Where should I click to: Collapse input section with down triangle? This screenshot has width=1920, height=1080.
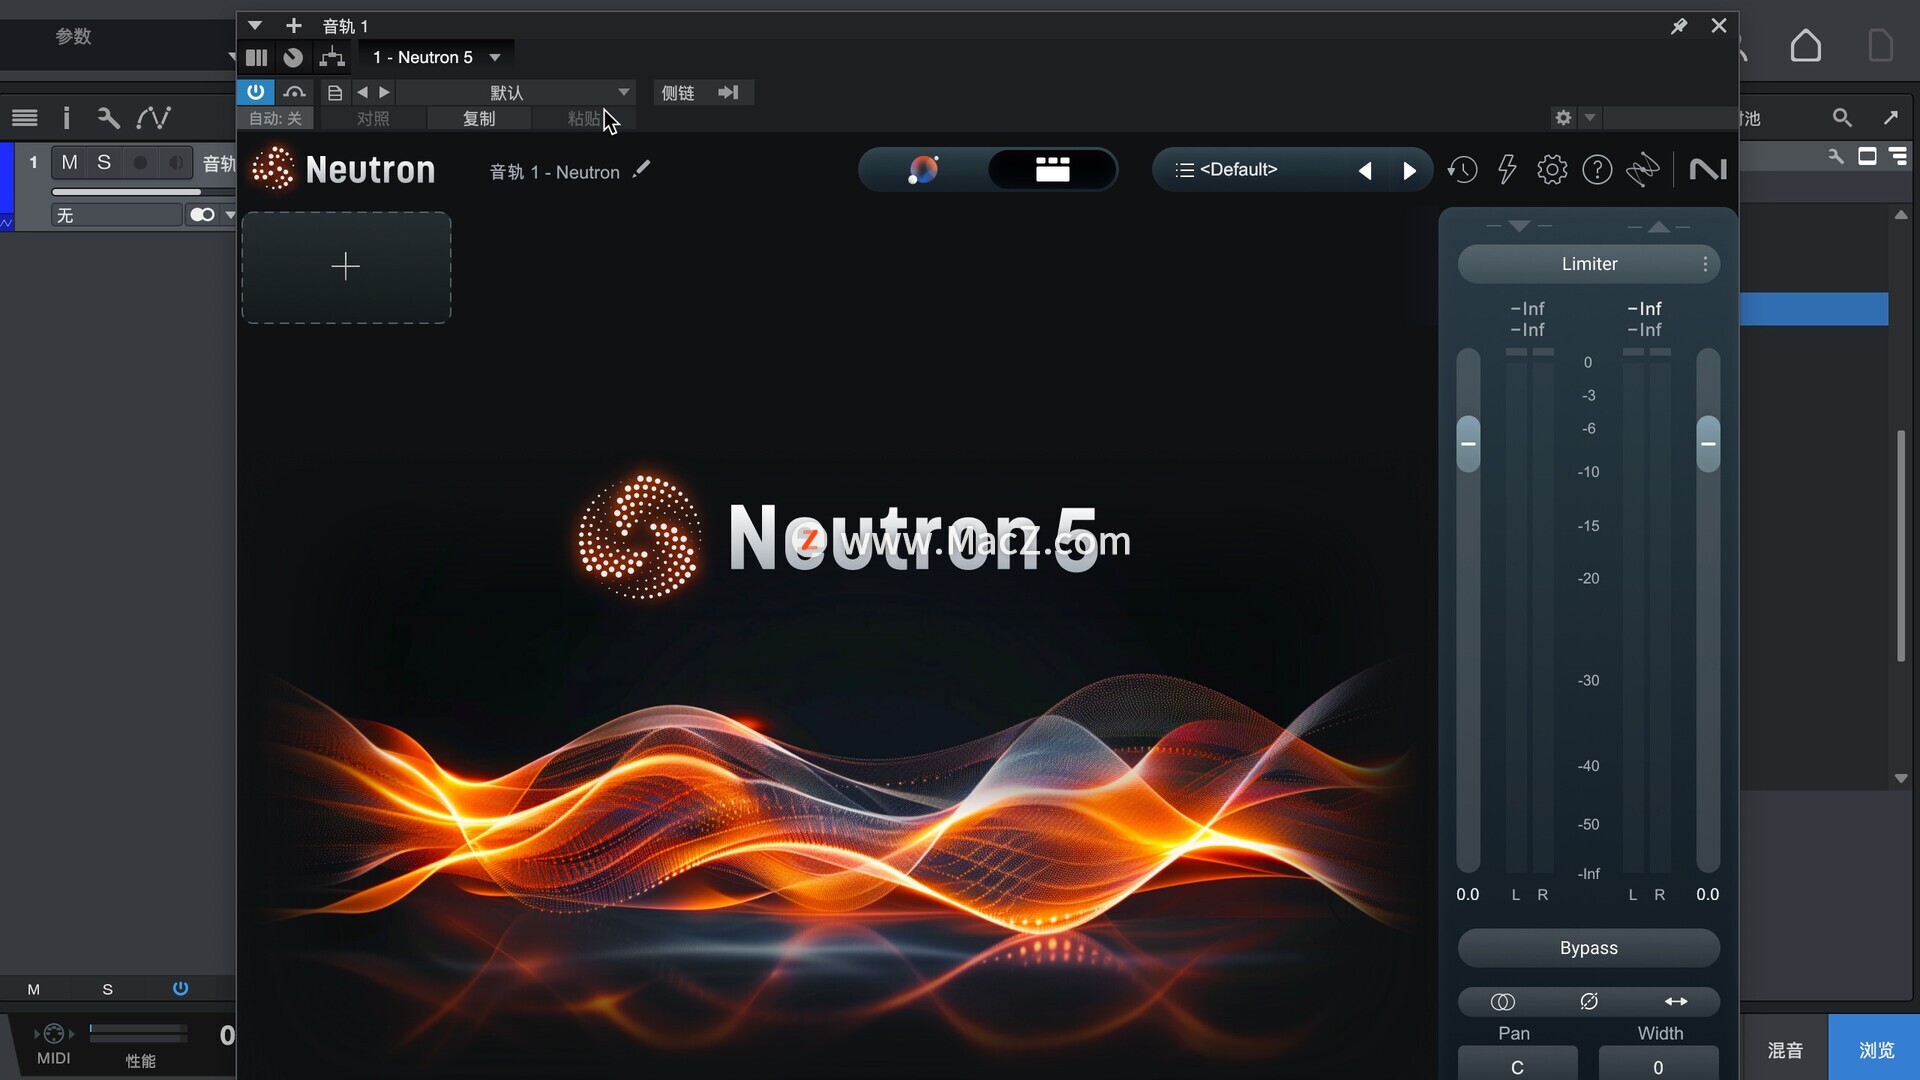coord(1519,226)
